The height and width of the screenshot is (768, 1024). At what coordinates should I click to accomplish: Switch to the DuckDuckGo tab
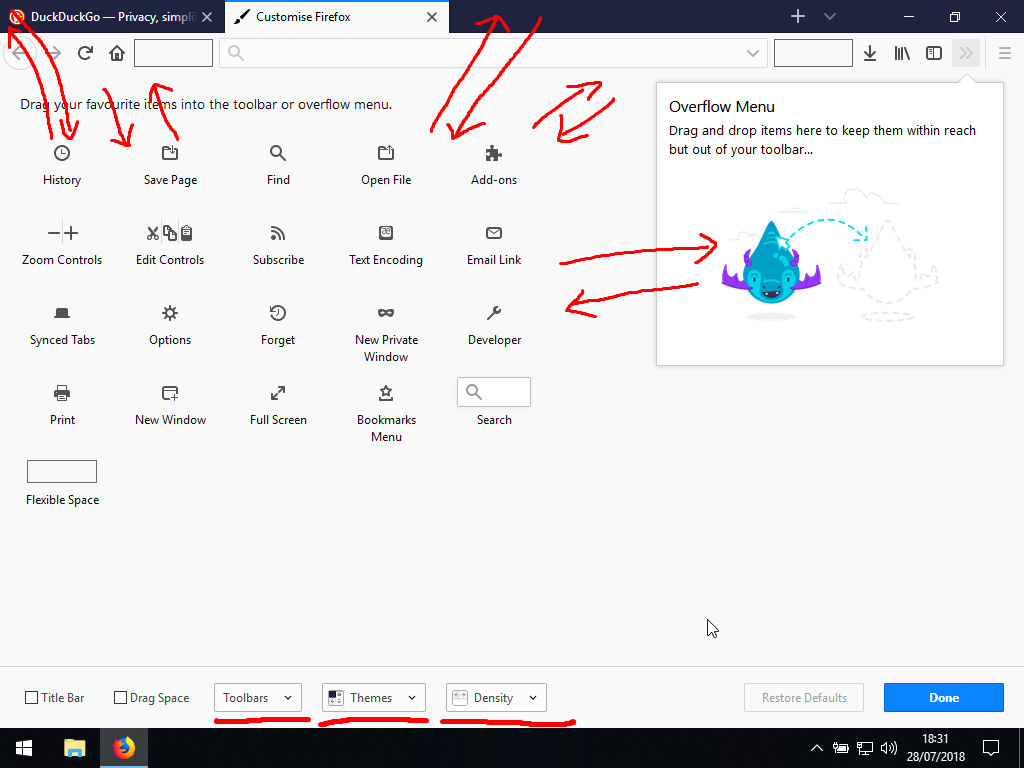point(112,17)
